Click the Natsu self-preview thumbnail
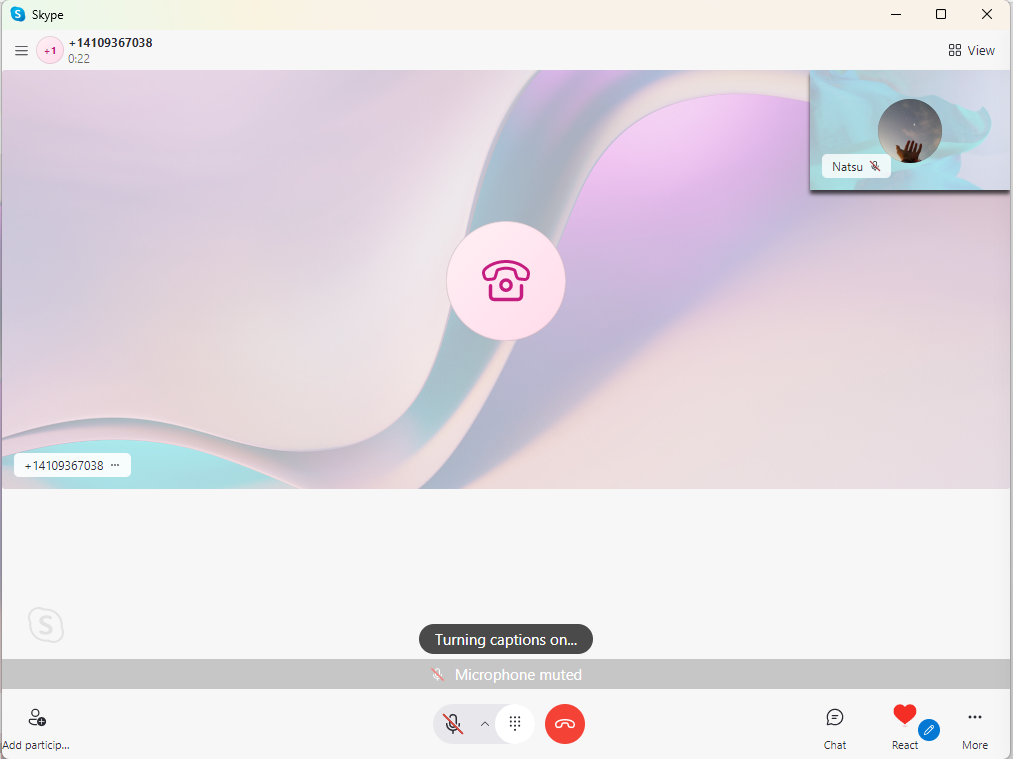 pos(909,130)
